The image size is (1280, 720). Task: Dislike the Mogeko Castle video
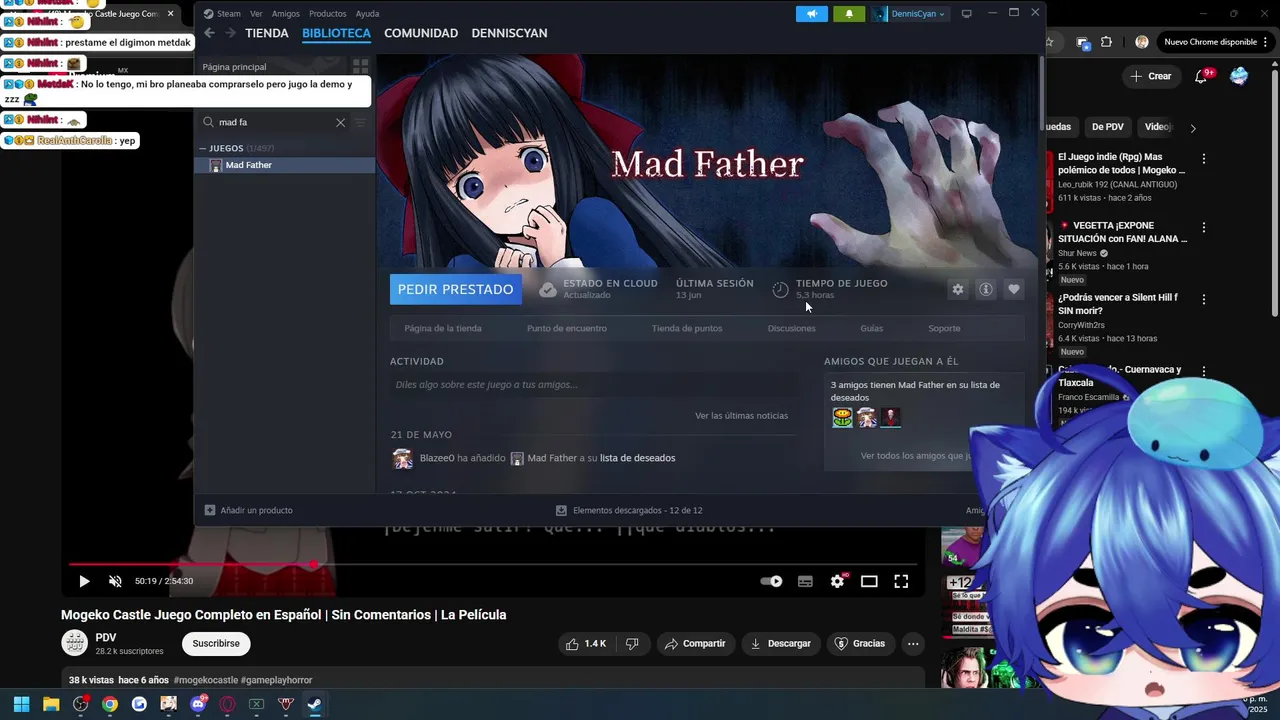point(632,644)
